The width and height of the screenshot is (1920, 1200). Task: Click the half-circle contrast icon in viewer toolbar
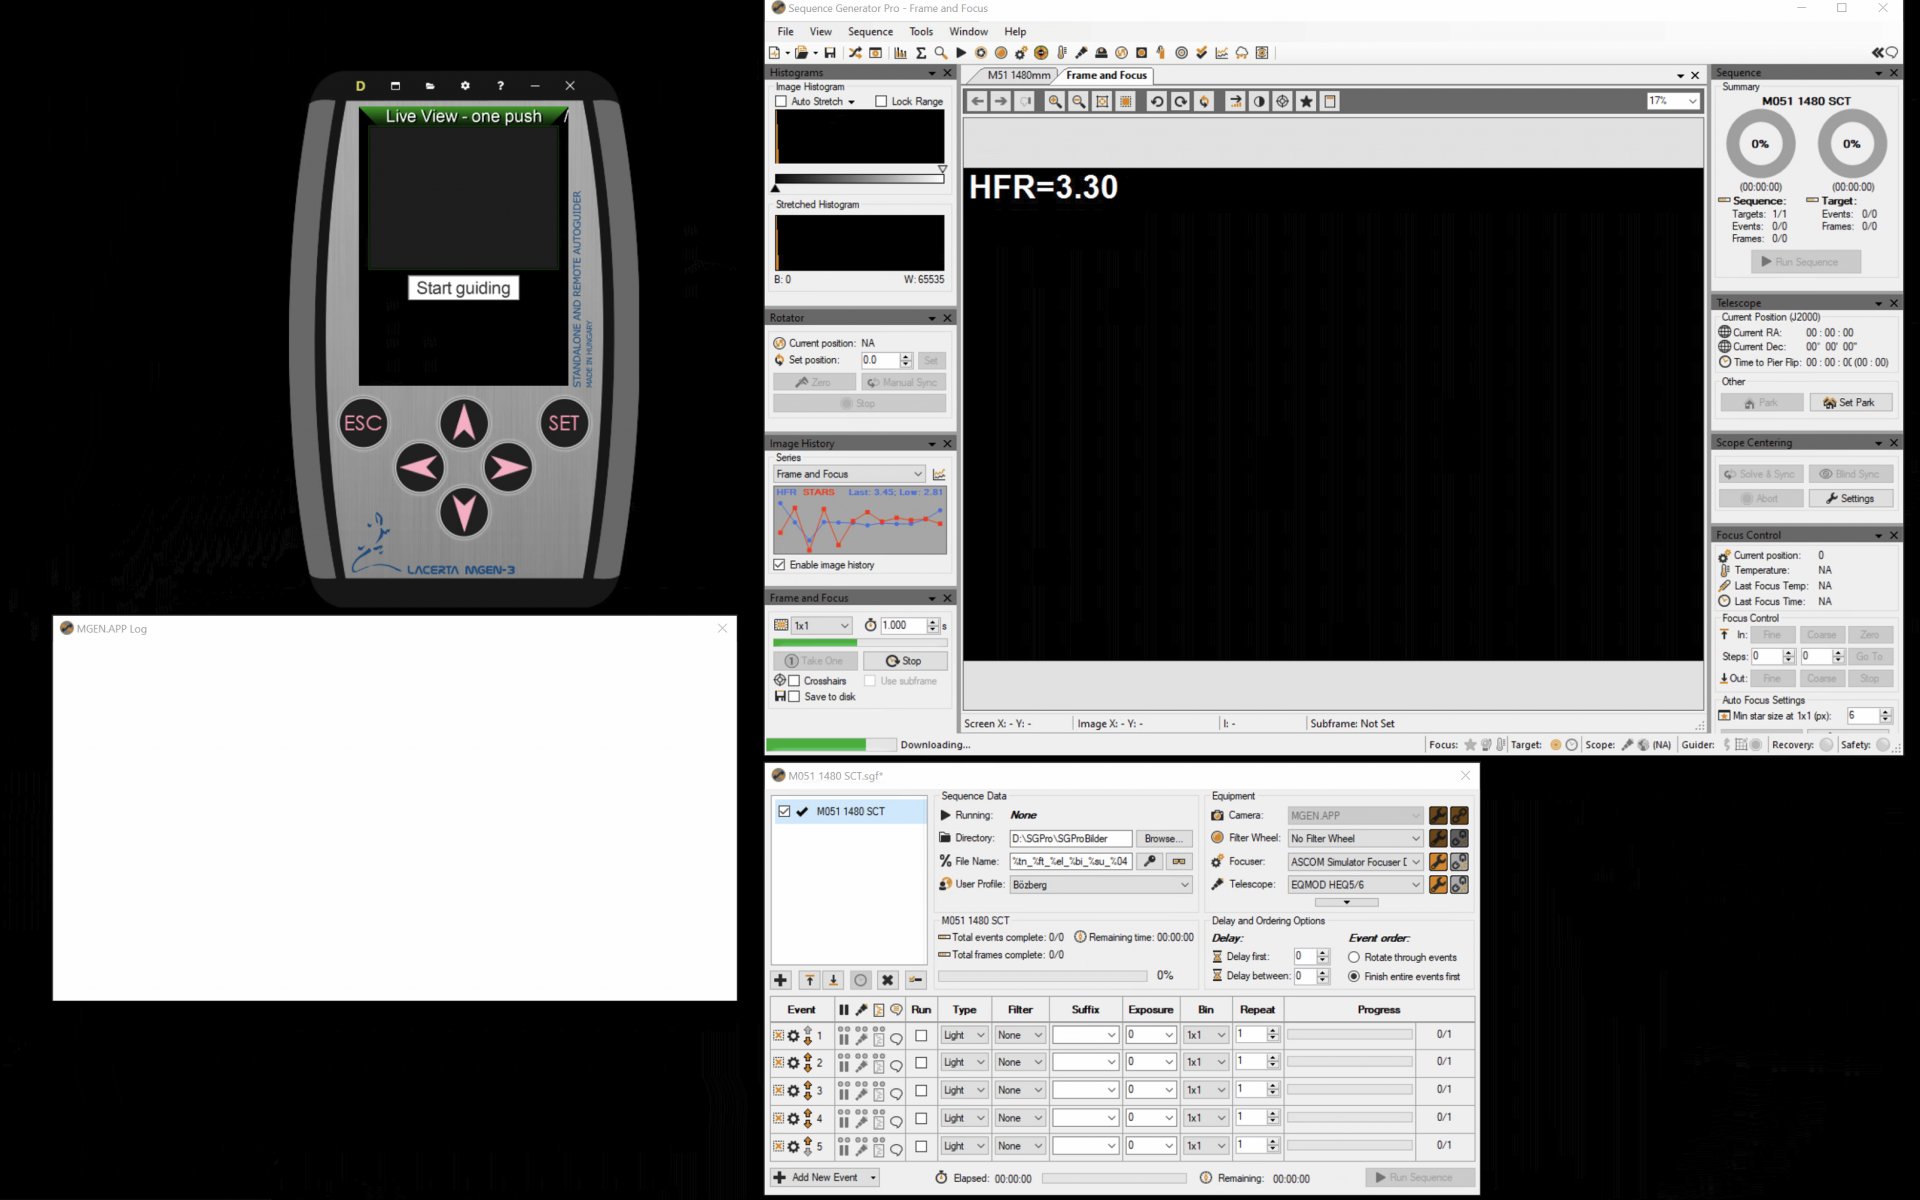1259,101
